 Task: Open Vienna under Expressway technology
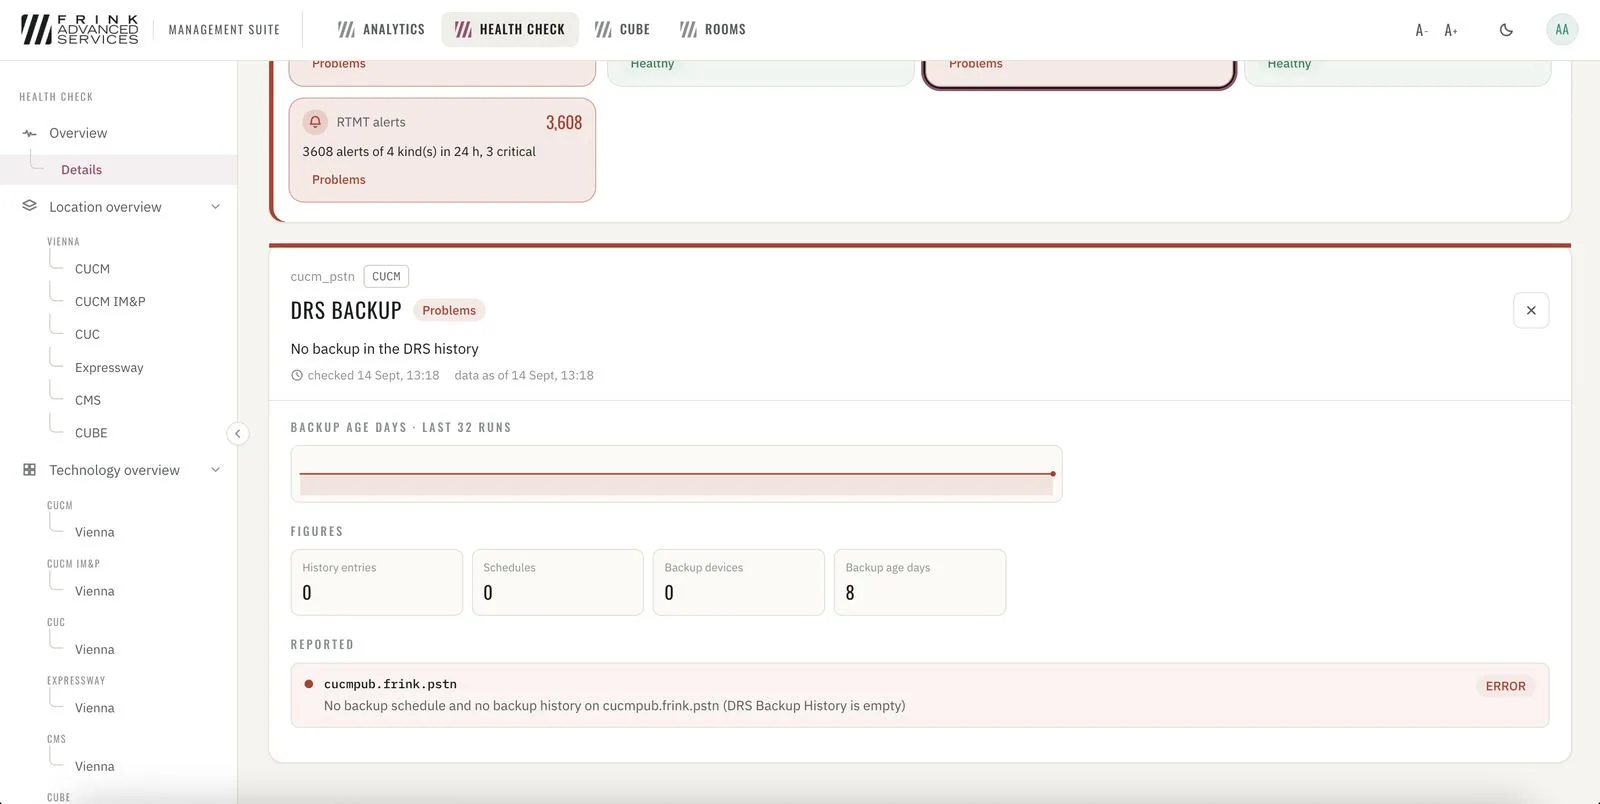tap(95, 708)
